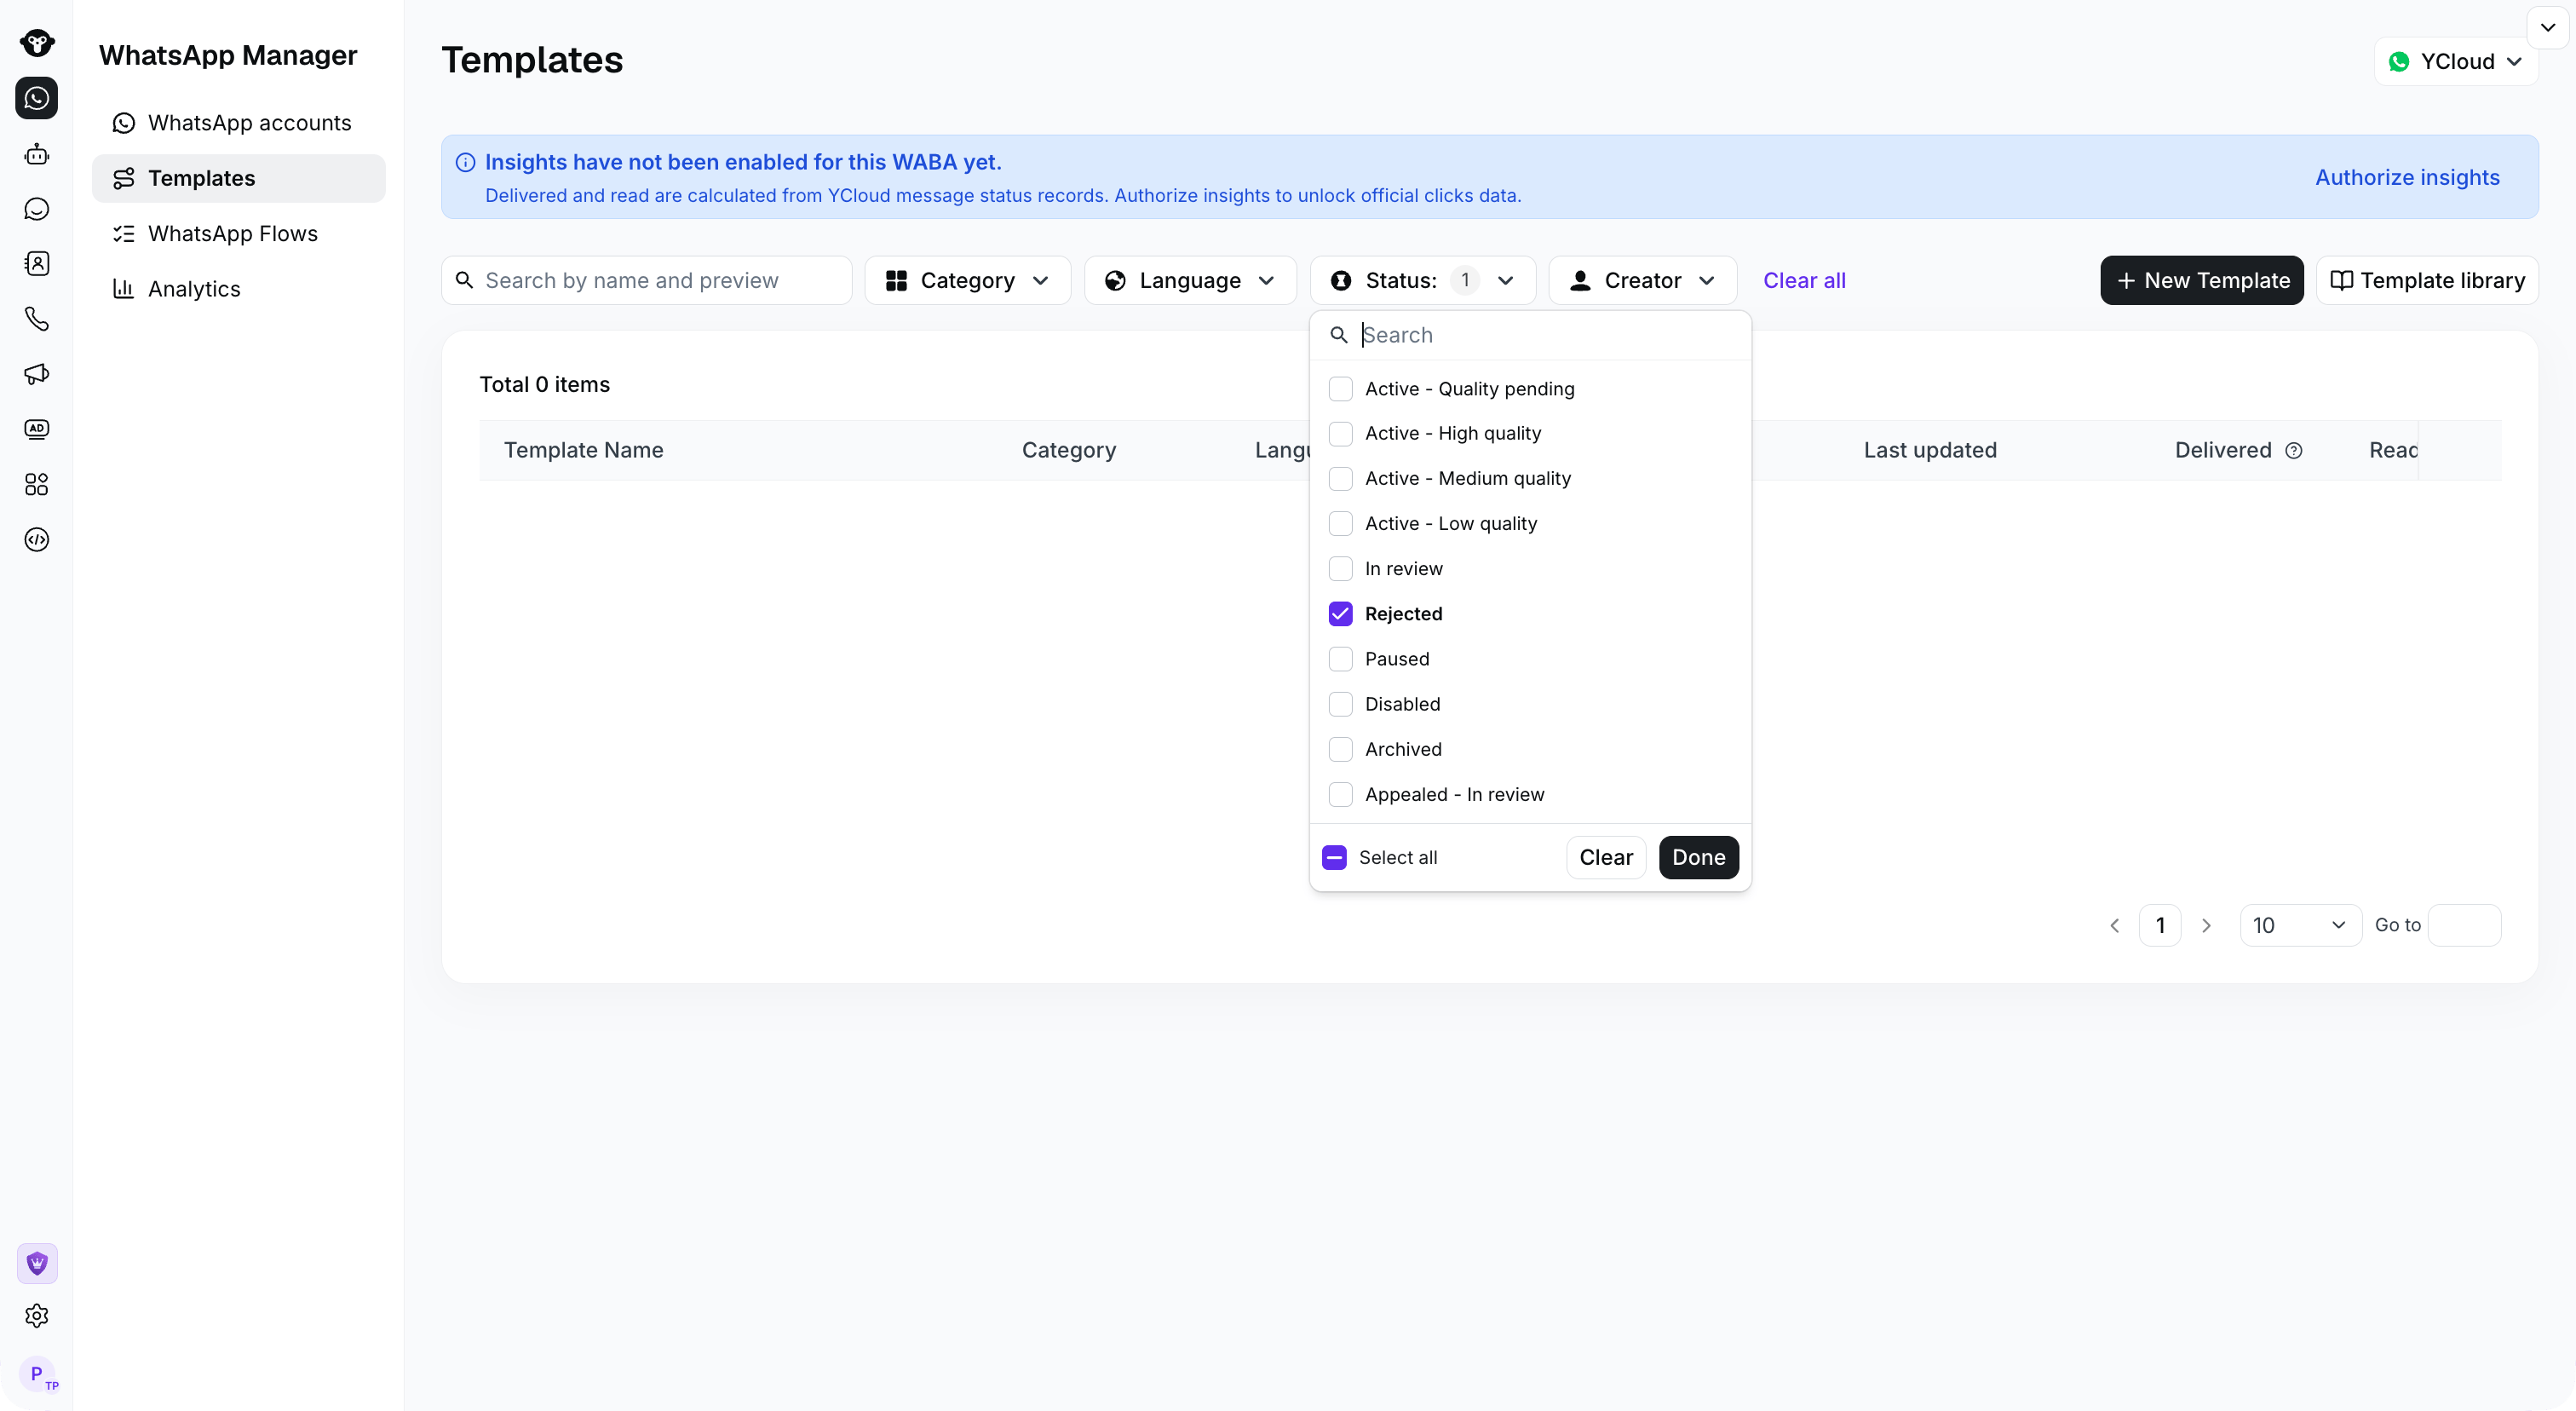Check the In review status option
The height and width of the screenshot is (1411, 2576).
[1340, 569]
